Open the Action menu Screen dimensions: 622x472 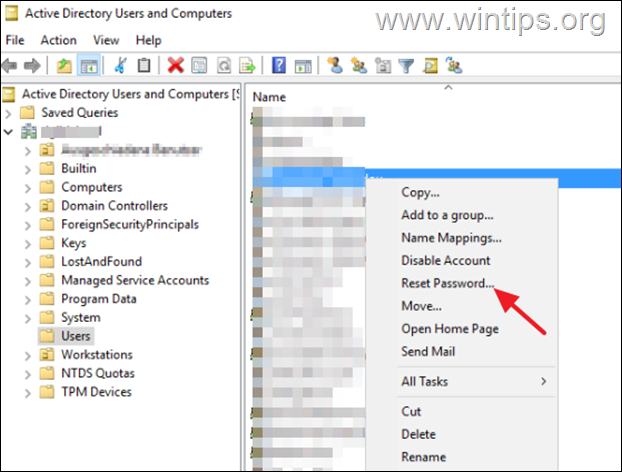tap(59, 40)
